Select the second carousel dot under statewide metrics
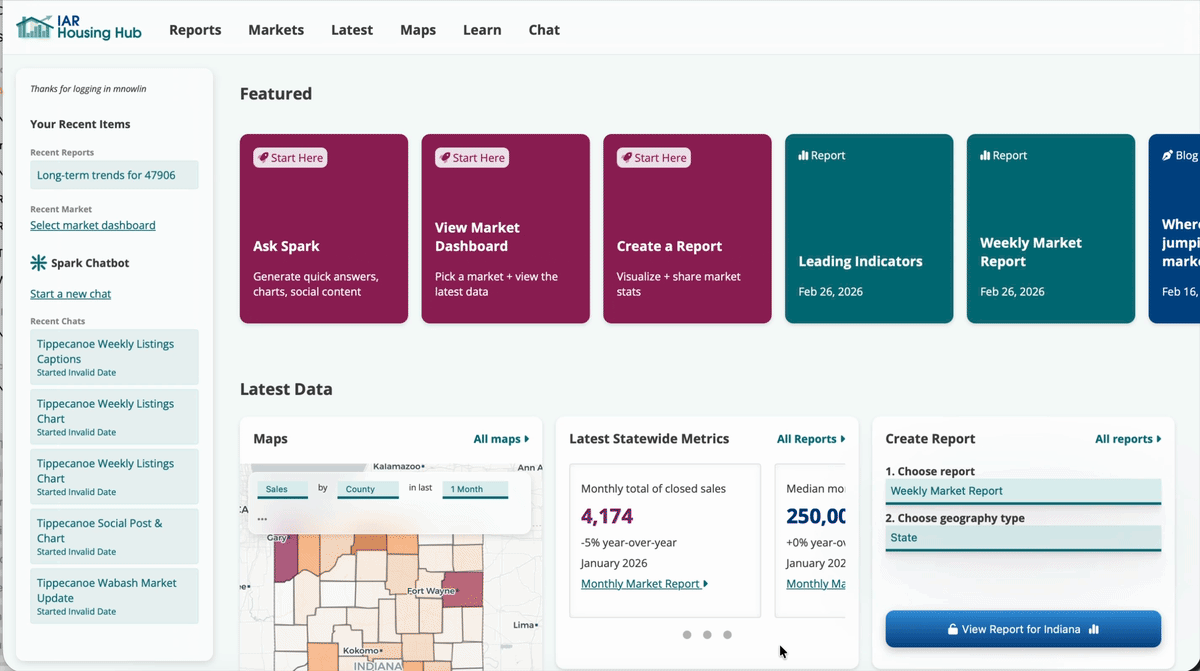 [x=707, y=634]
